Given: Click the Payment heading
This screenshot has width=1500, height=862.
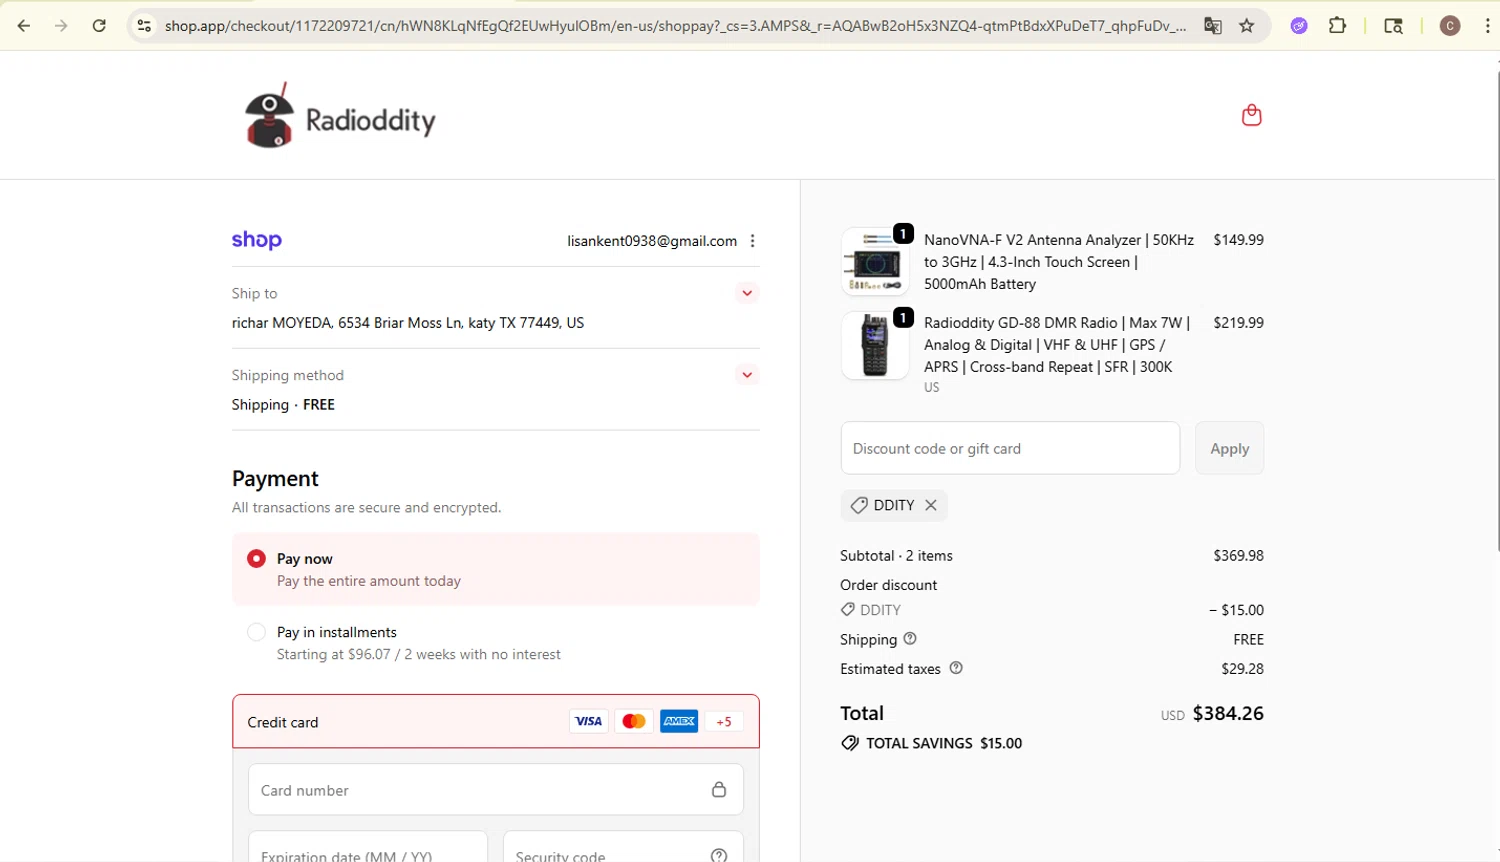Looking at the screenshot, I should [x=275, y=478].
